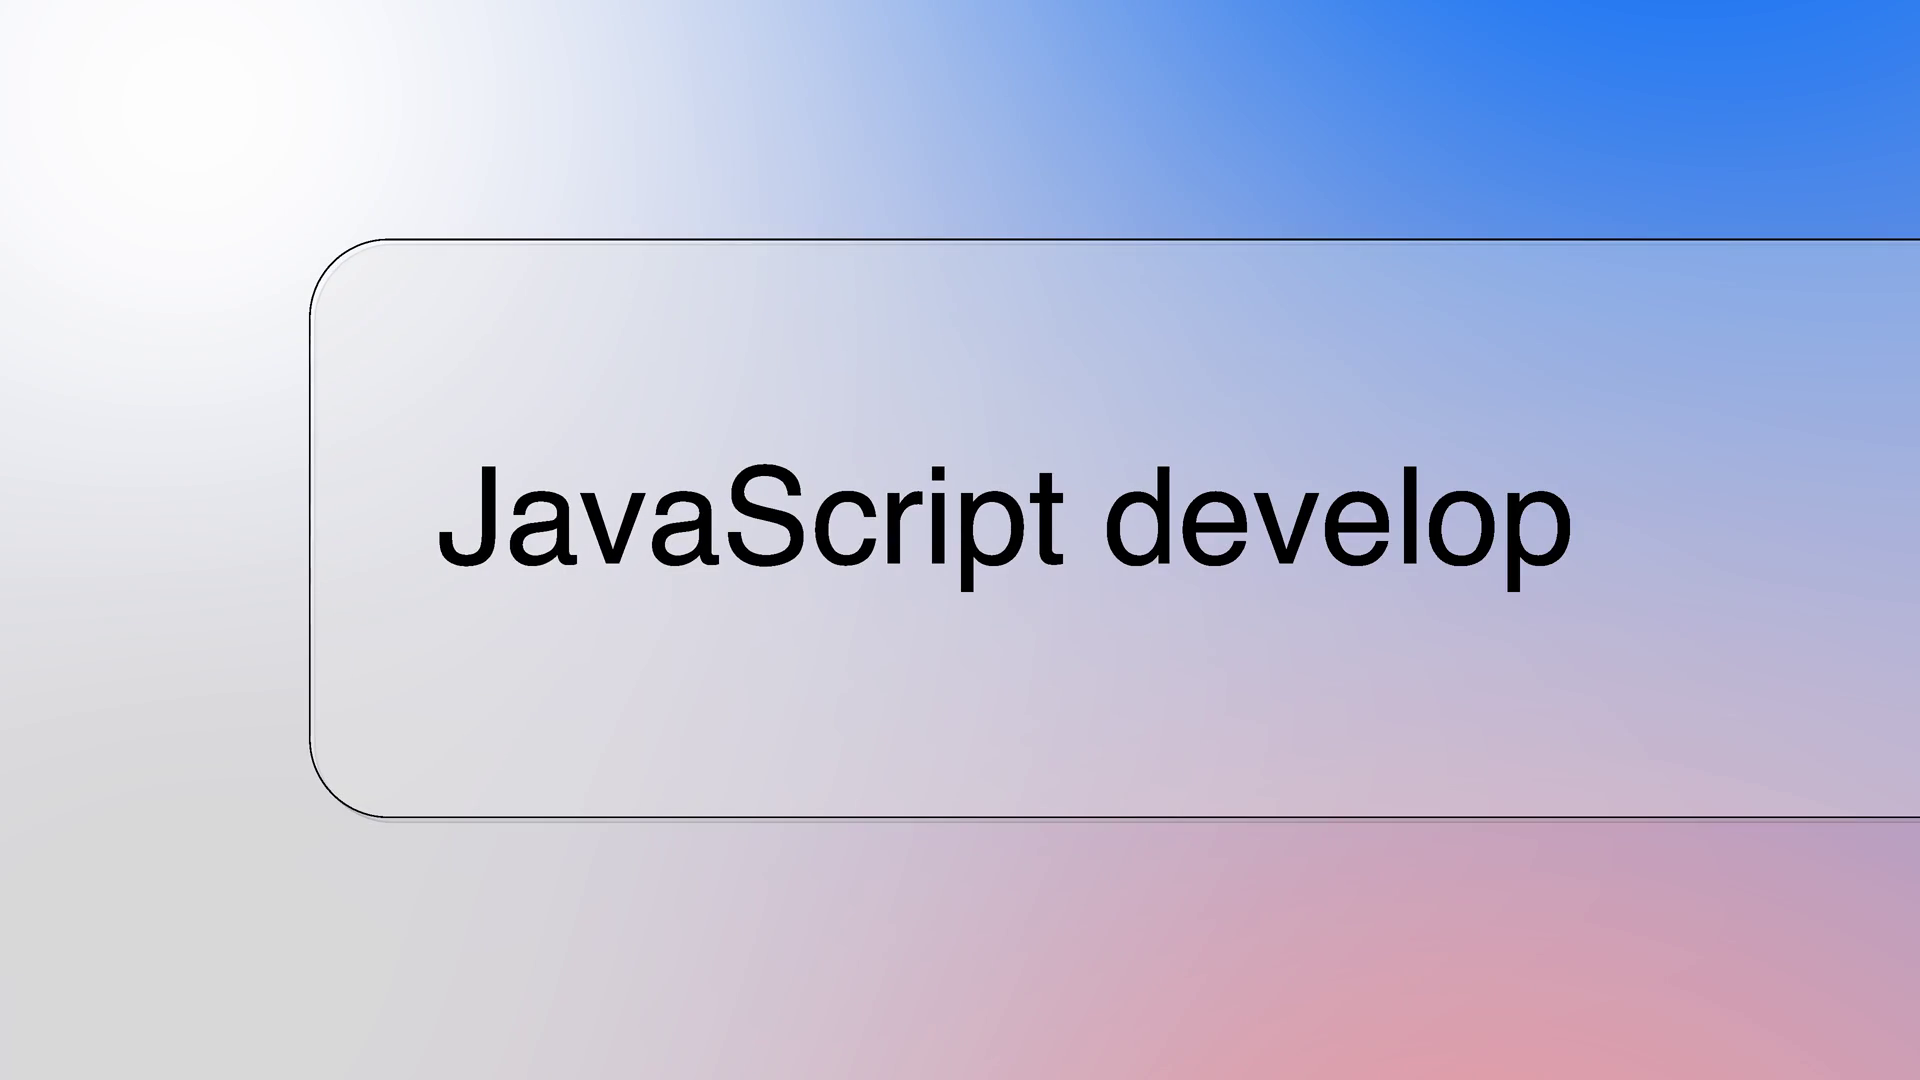1920x1080 pixels.
Task: Click the capital "S" in JavaScript
Action: pos(766,516)
